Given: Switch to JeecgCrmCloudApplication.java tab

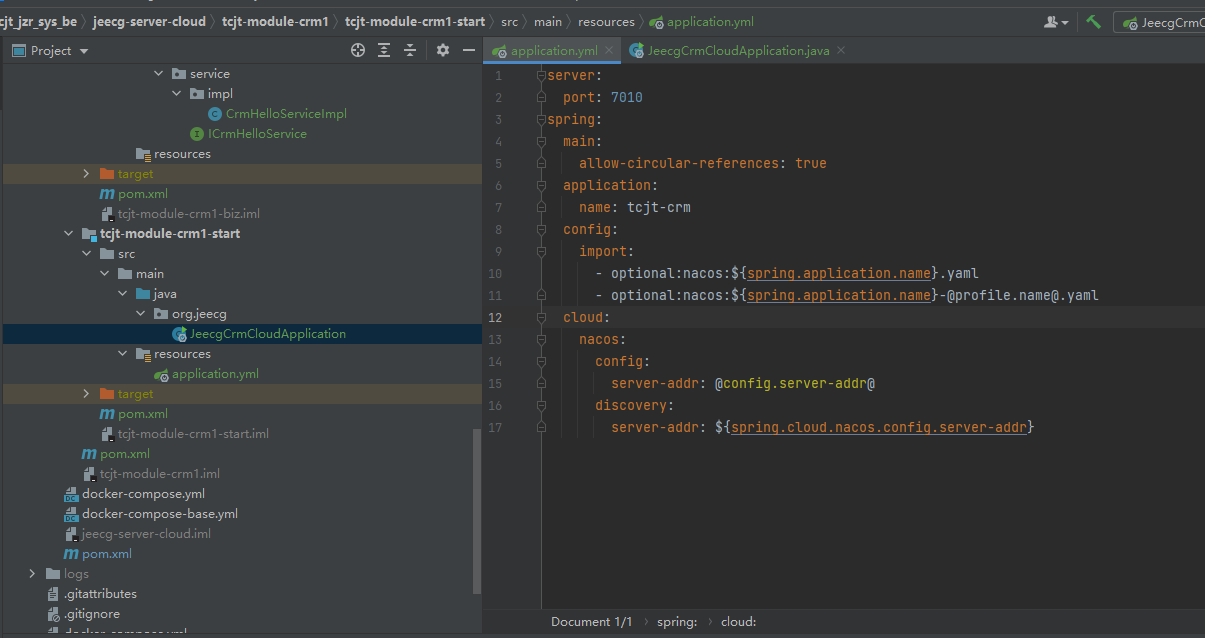Looking at the screenshot, I should click(738, 50).
